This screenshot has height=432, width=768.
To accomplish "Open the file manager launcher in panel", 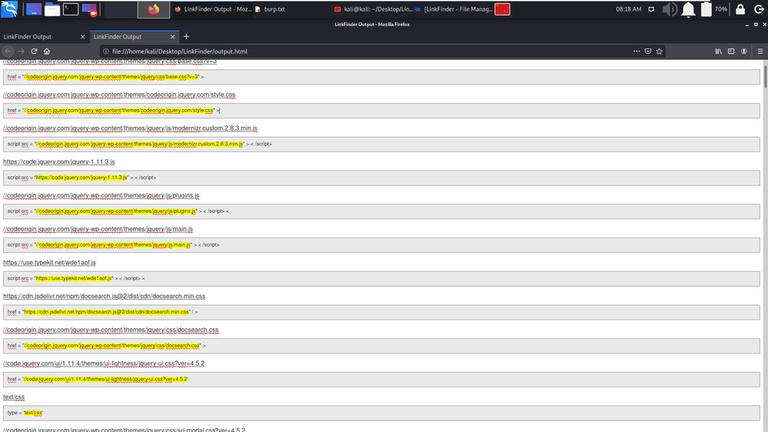I will click(52, 9).
